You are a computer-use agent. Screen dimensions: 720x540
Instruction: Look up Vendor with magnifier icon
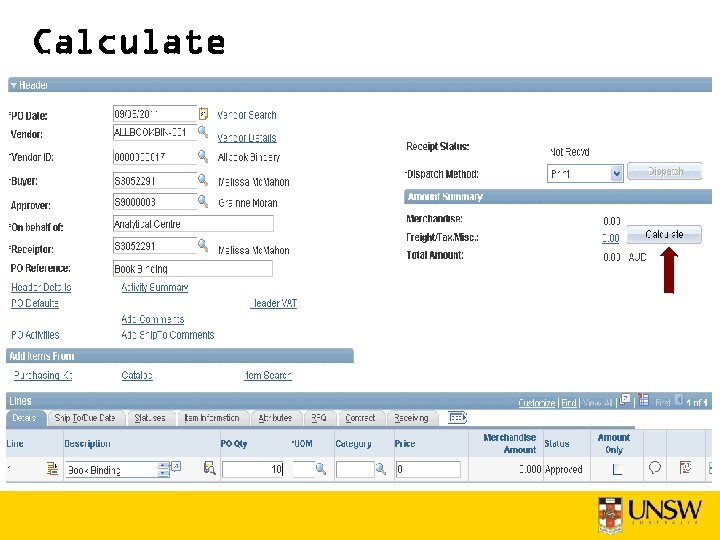202,132
